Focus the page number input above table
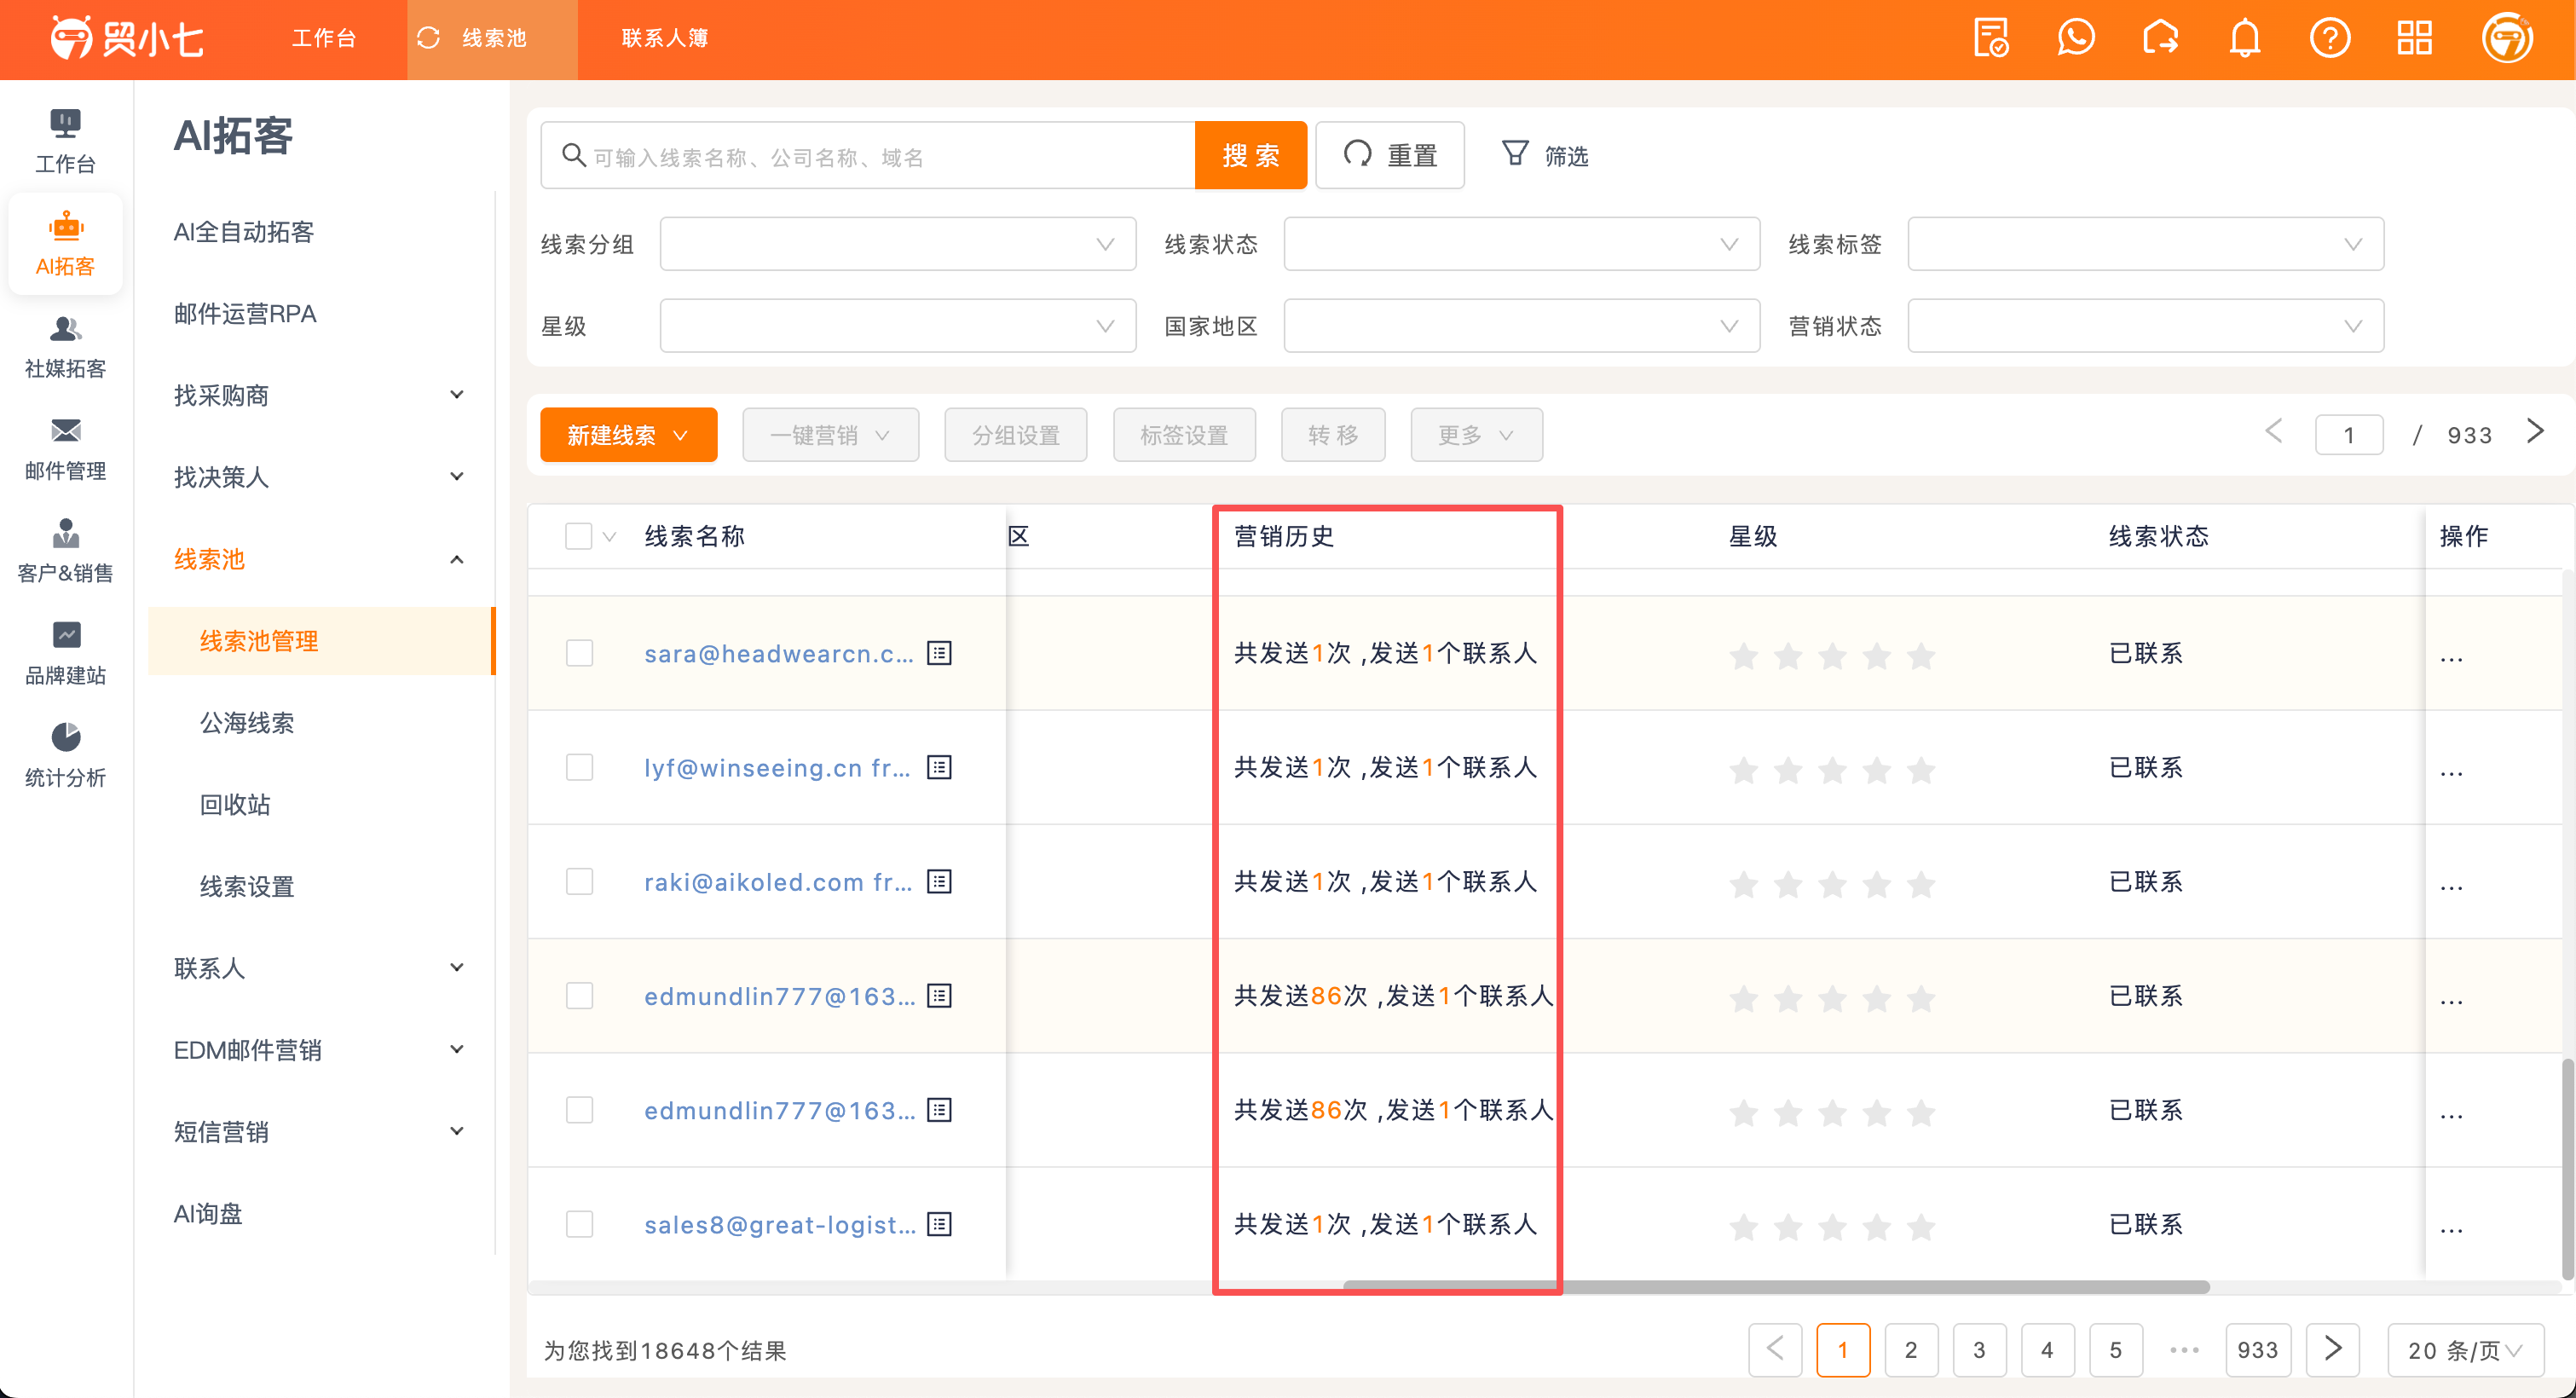 pyautogui.click(x=2349, y=435)
